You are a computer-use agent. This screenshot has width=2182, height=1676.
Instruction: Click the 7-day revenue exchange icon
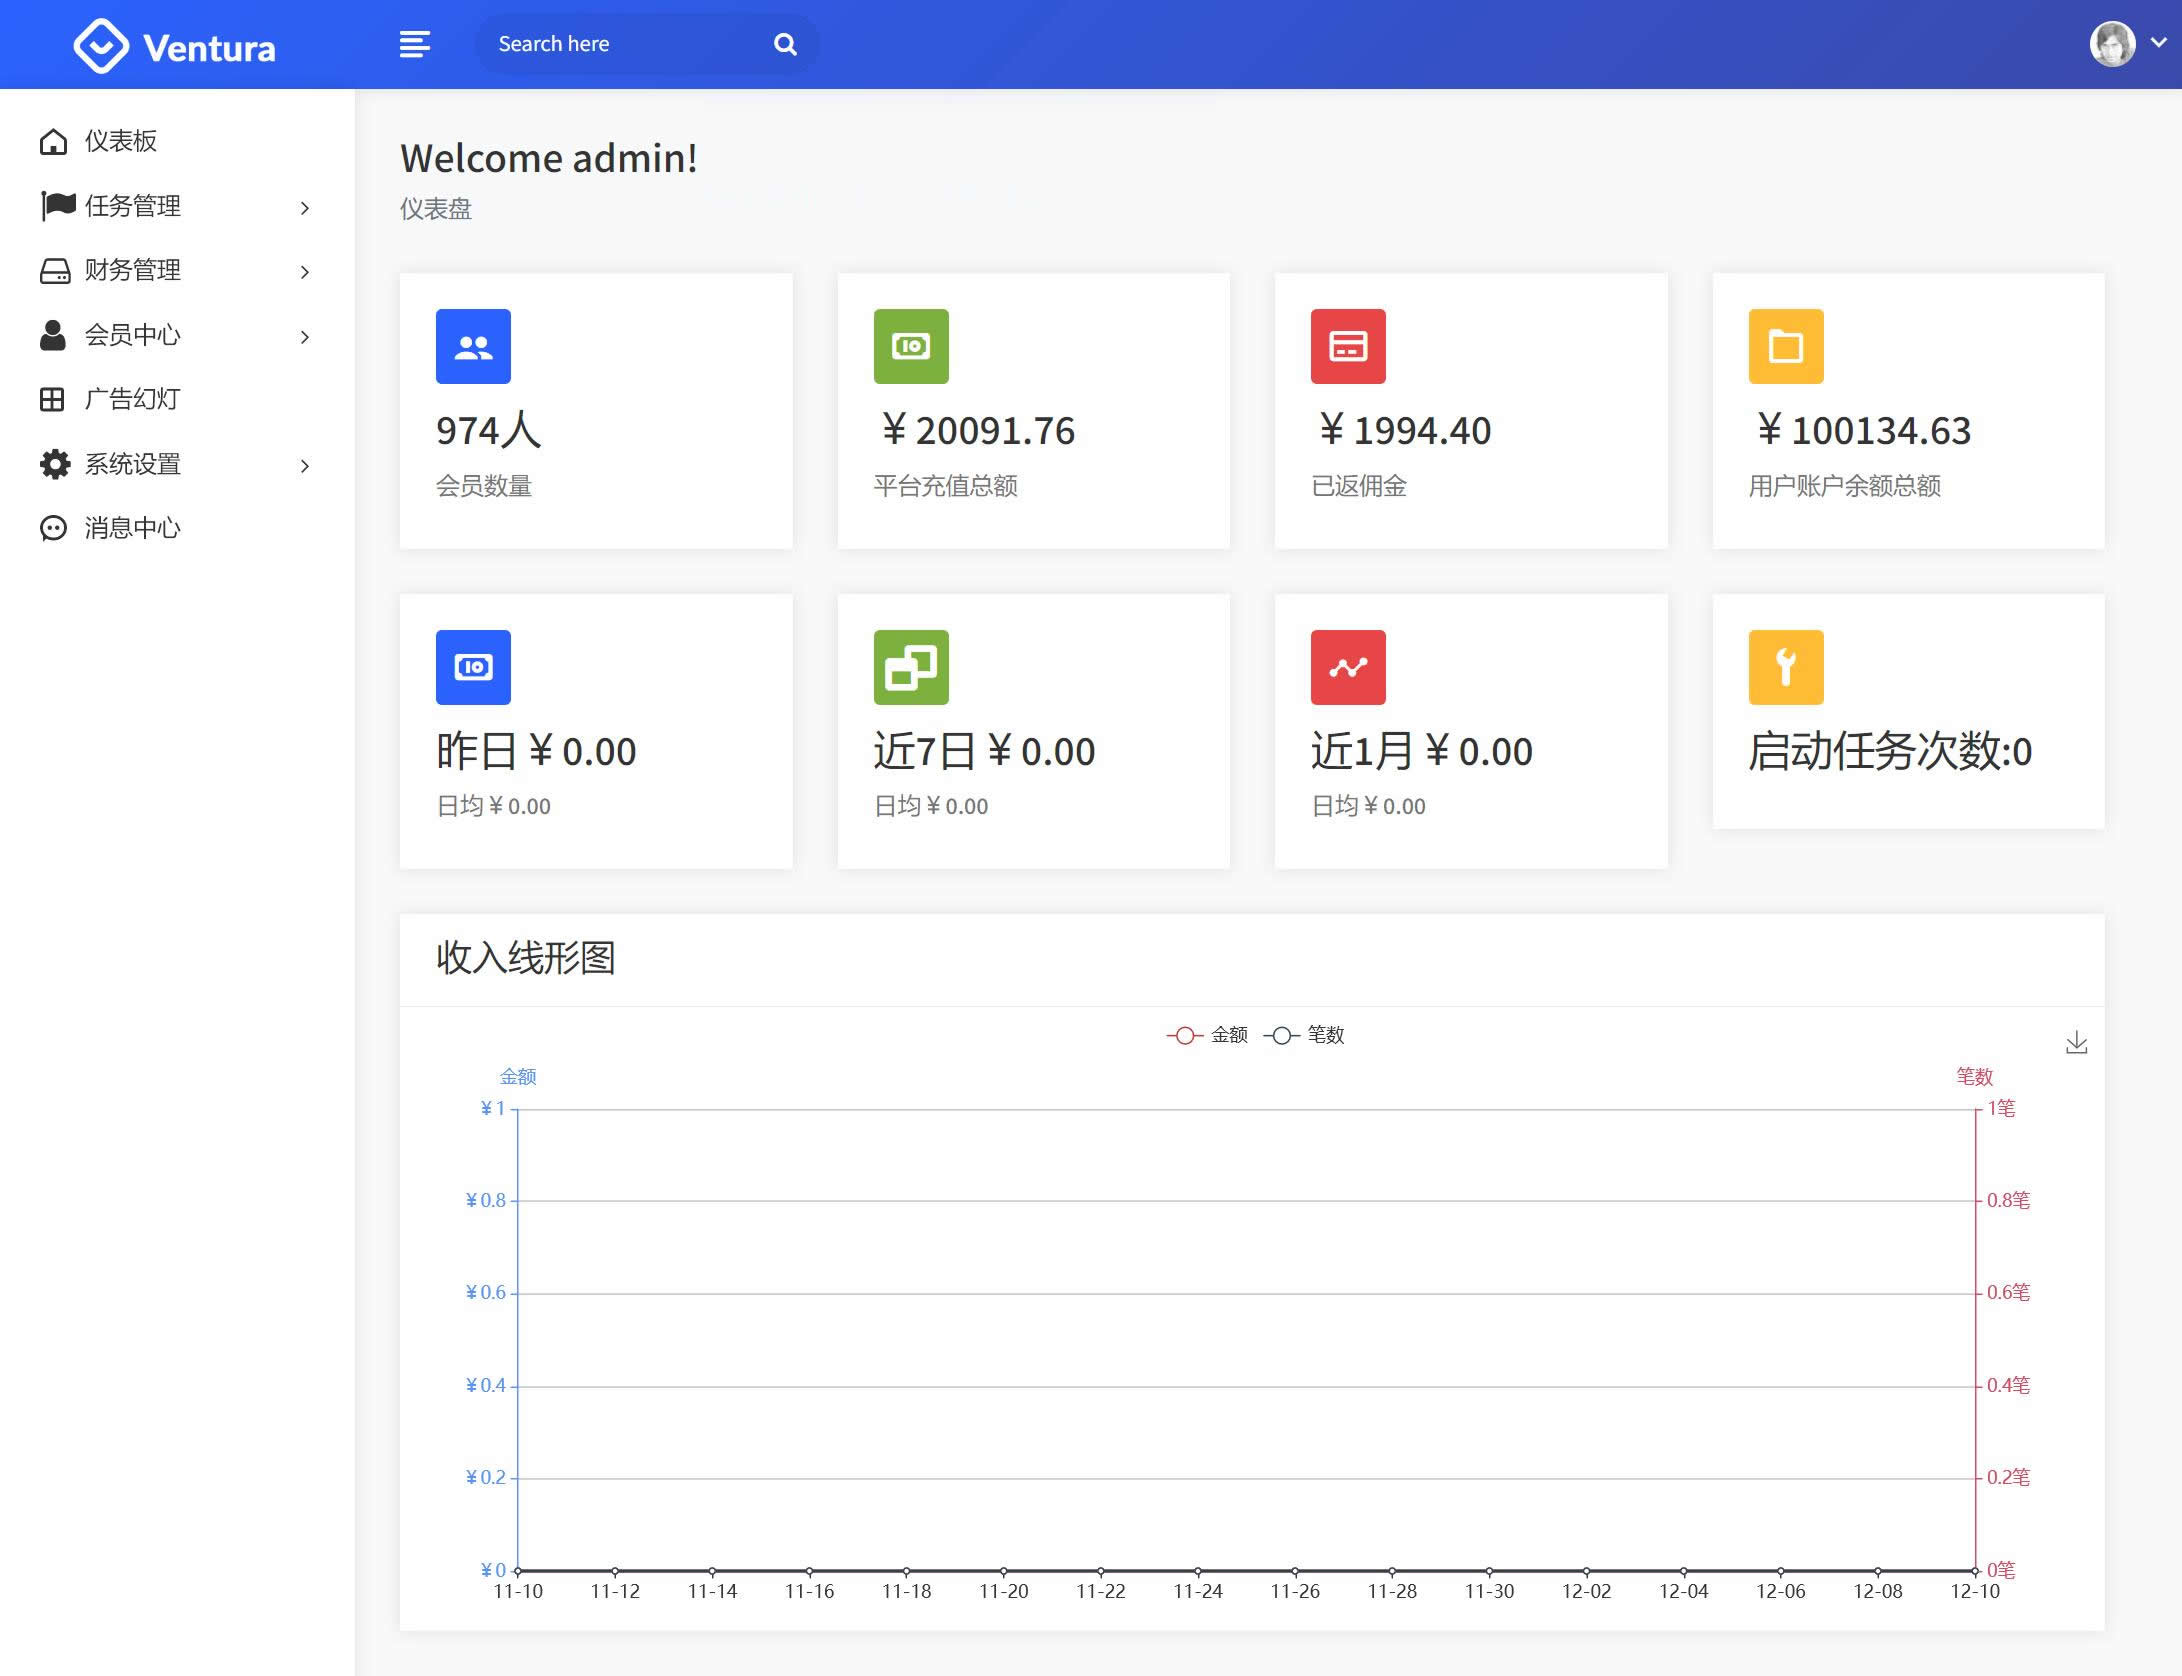point(912,665)
